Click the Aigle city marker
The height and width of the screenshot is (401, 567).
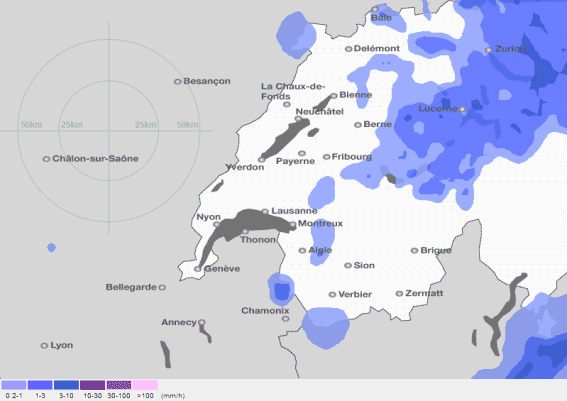tap(302, 251)
